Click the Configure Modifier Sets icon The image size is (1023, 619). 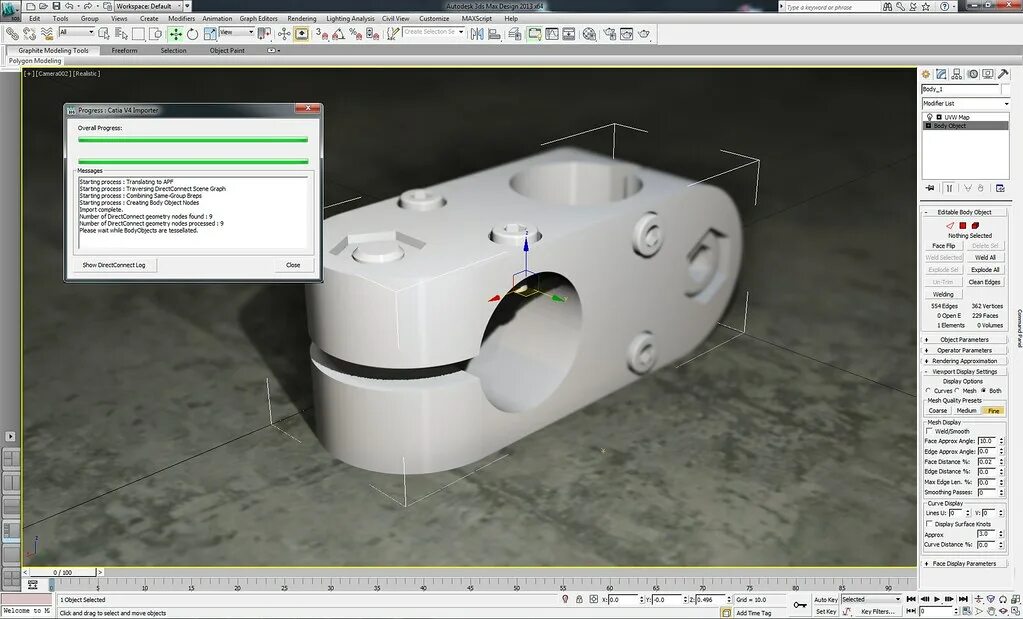tap(1000, 188)
